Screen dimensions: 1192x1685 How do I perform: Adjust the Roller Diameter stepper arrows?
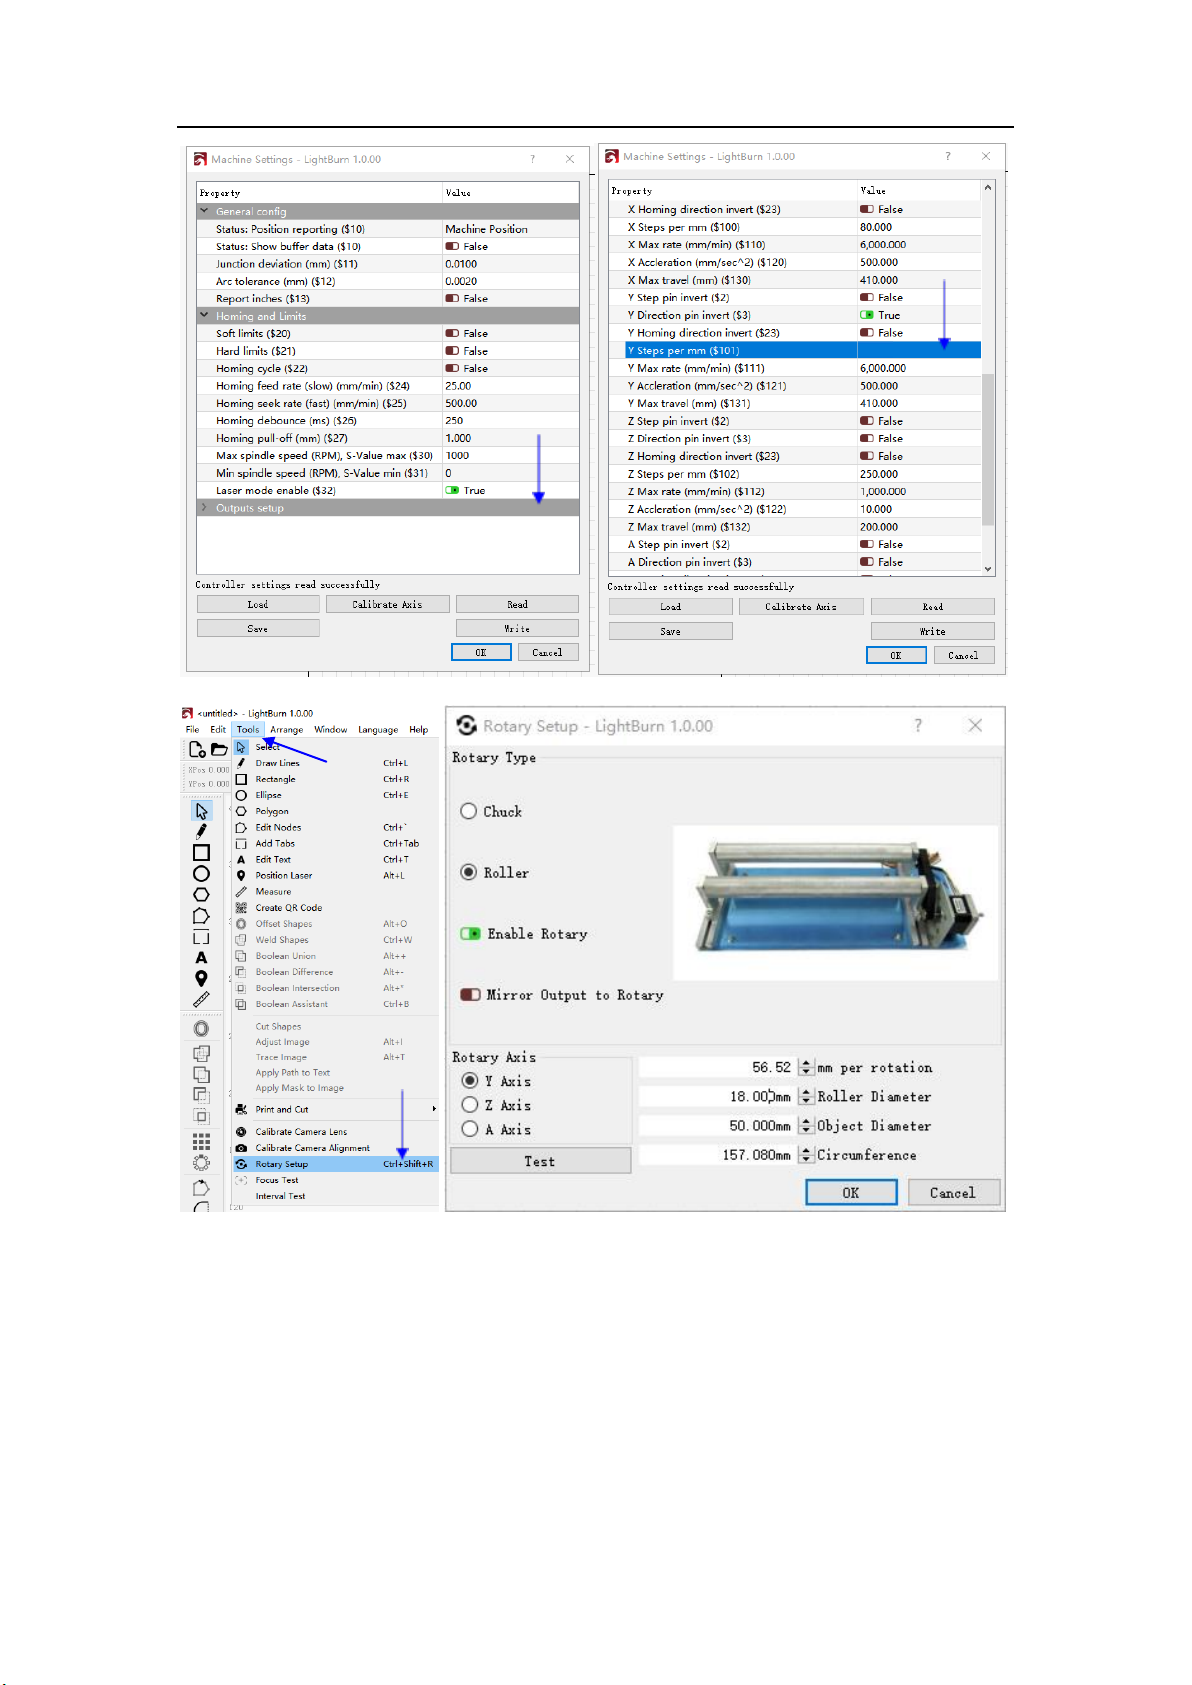pos(807,1097)
